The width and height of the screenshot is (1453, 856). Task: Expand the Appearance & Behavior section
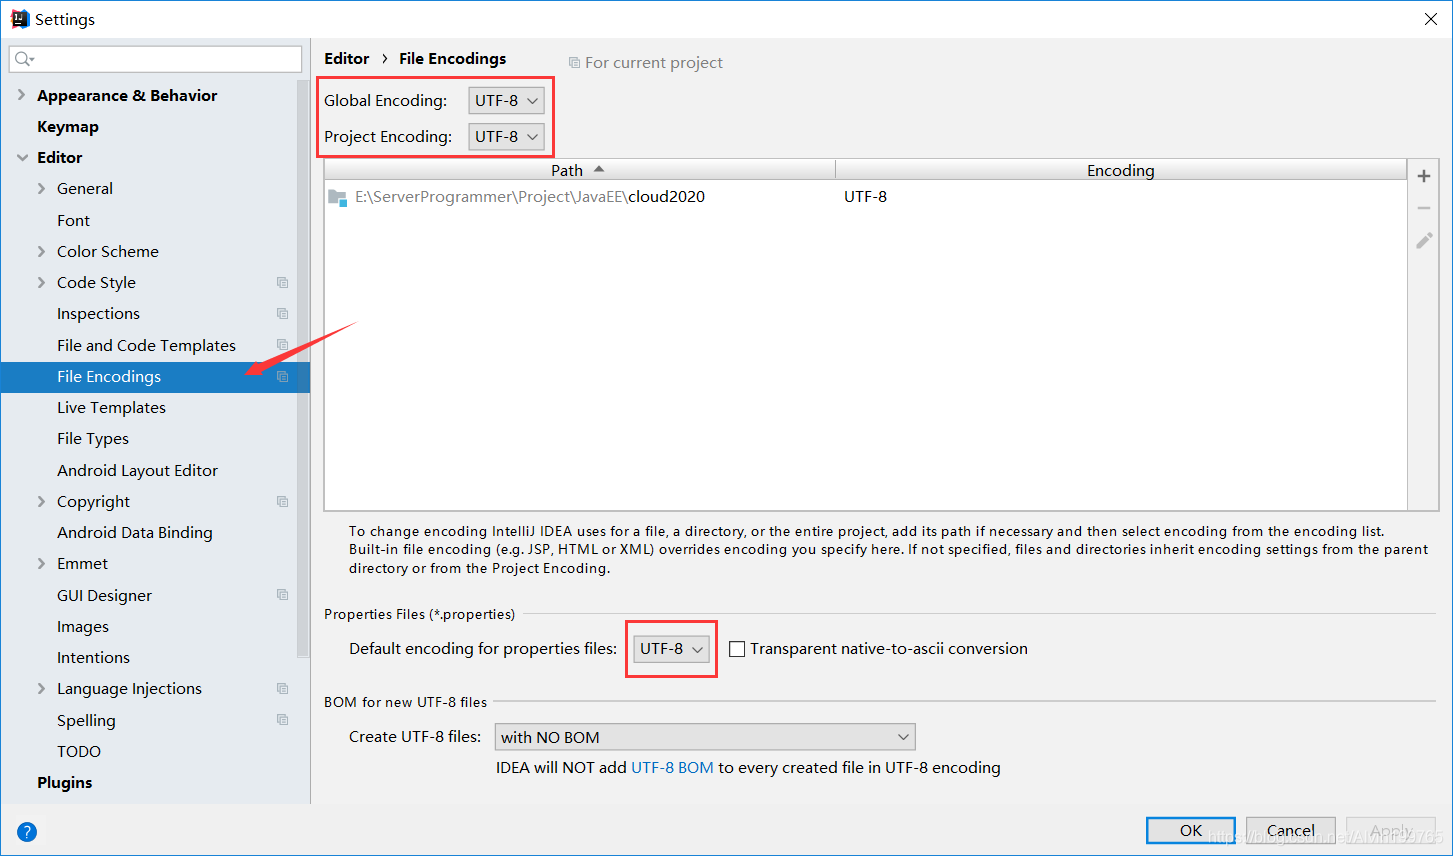(x=22, y=95)
